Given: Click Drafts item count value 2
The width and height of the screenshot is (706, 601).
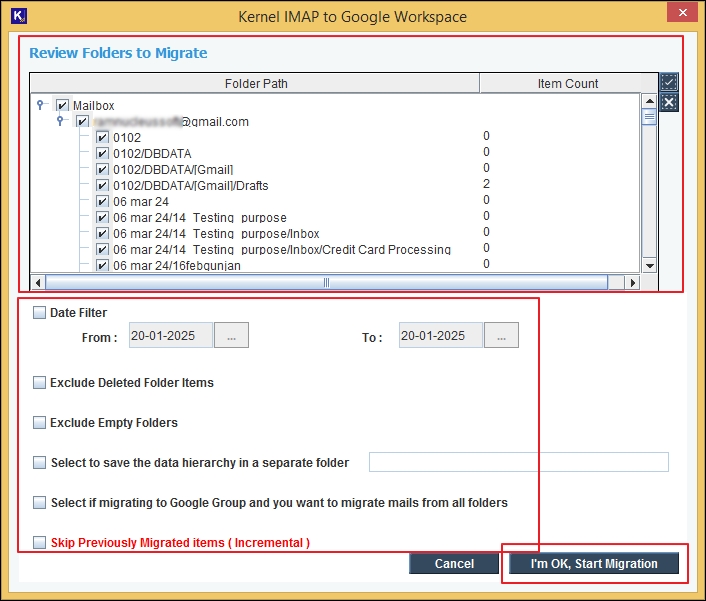Looking at the screenshot, I should (x=486, y=184).
